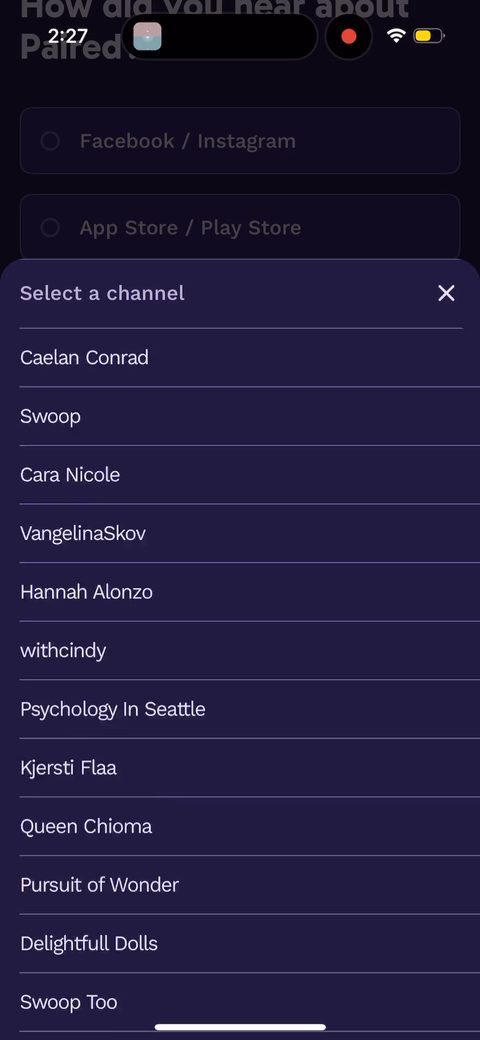Choose Caelan Conrad channel

[x=241, y=358]
